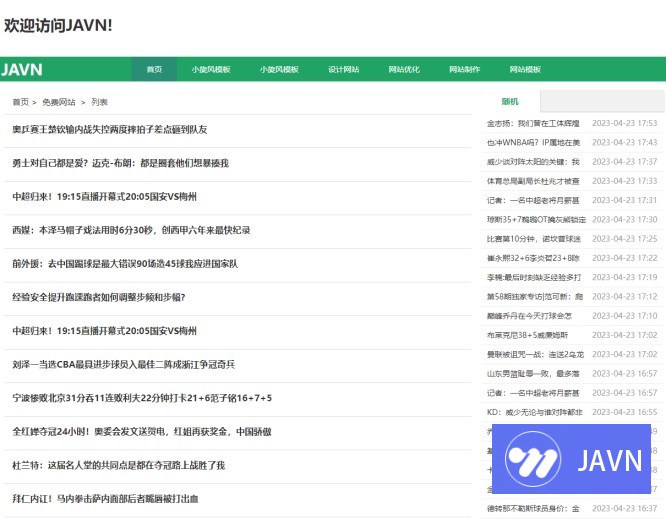Click the JAVN logo in the green navigation bar
This screenshot has width=666, height=519.
tap(22, 70)
